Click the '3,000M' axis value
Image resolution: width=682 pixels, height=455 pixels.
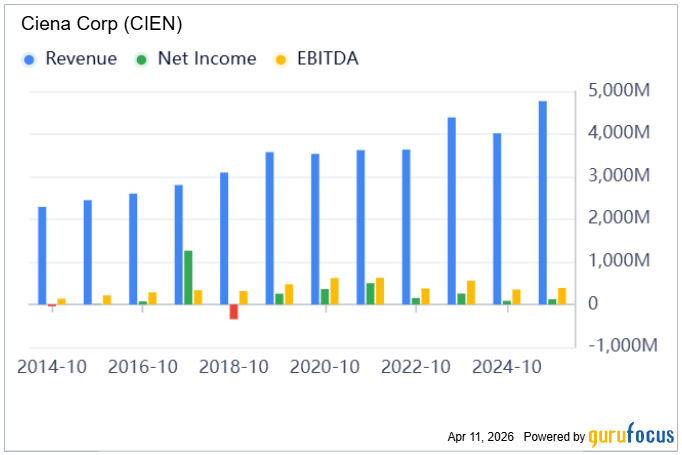point(619,175)
